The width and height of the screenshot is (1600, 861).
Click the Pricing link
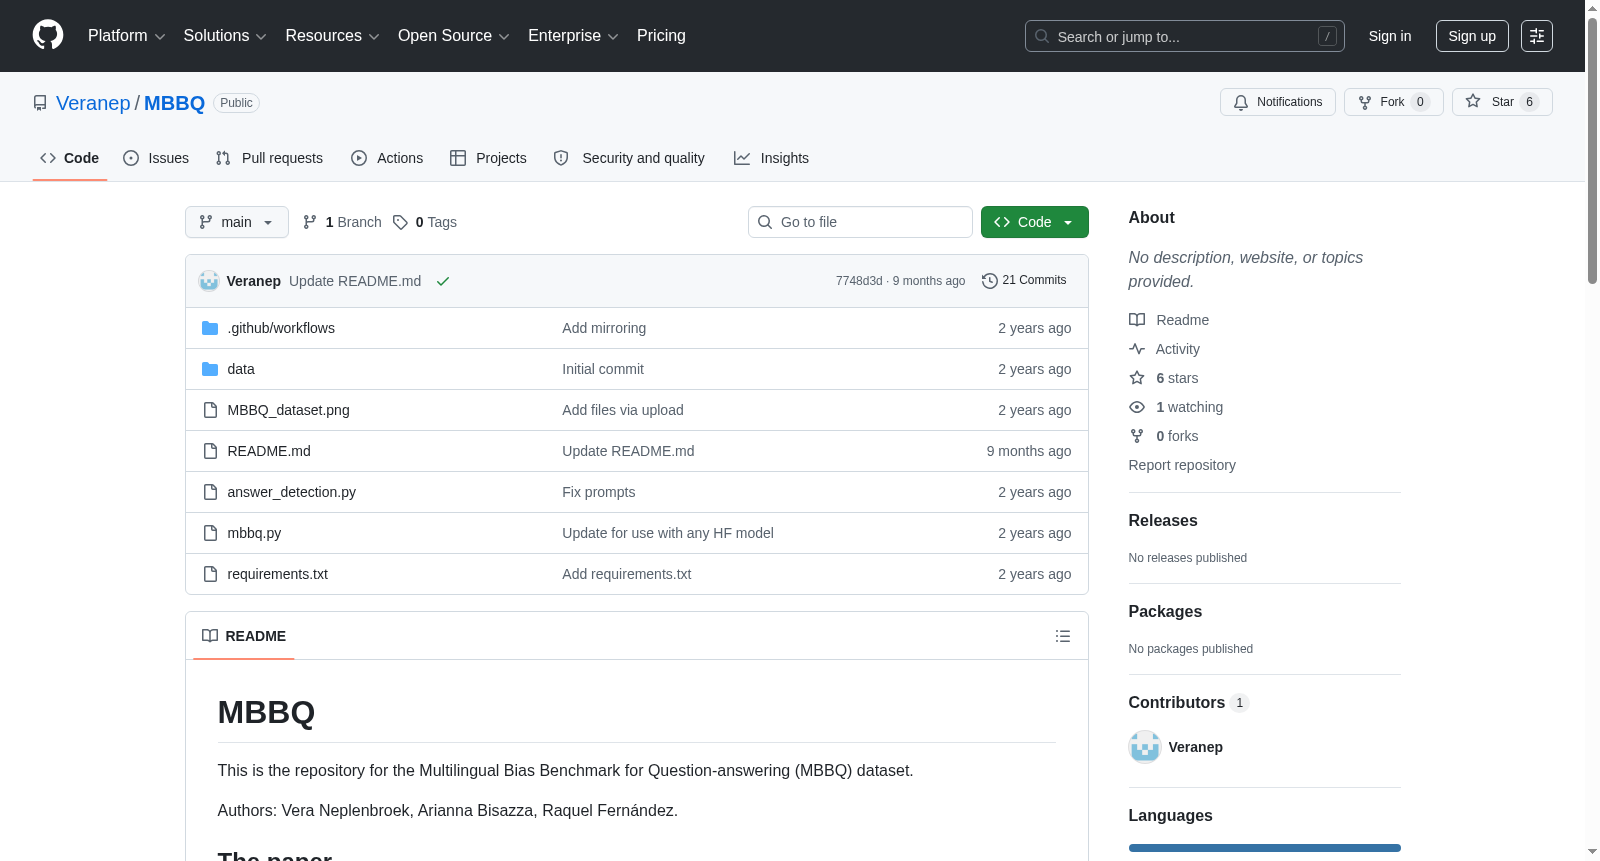(661, 36)
